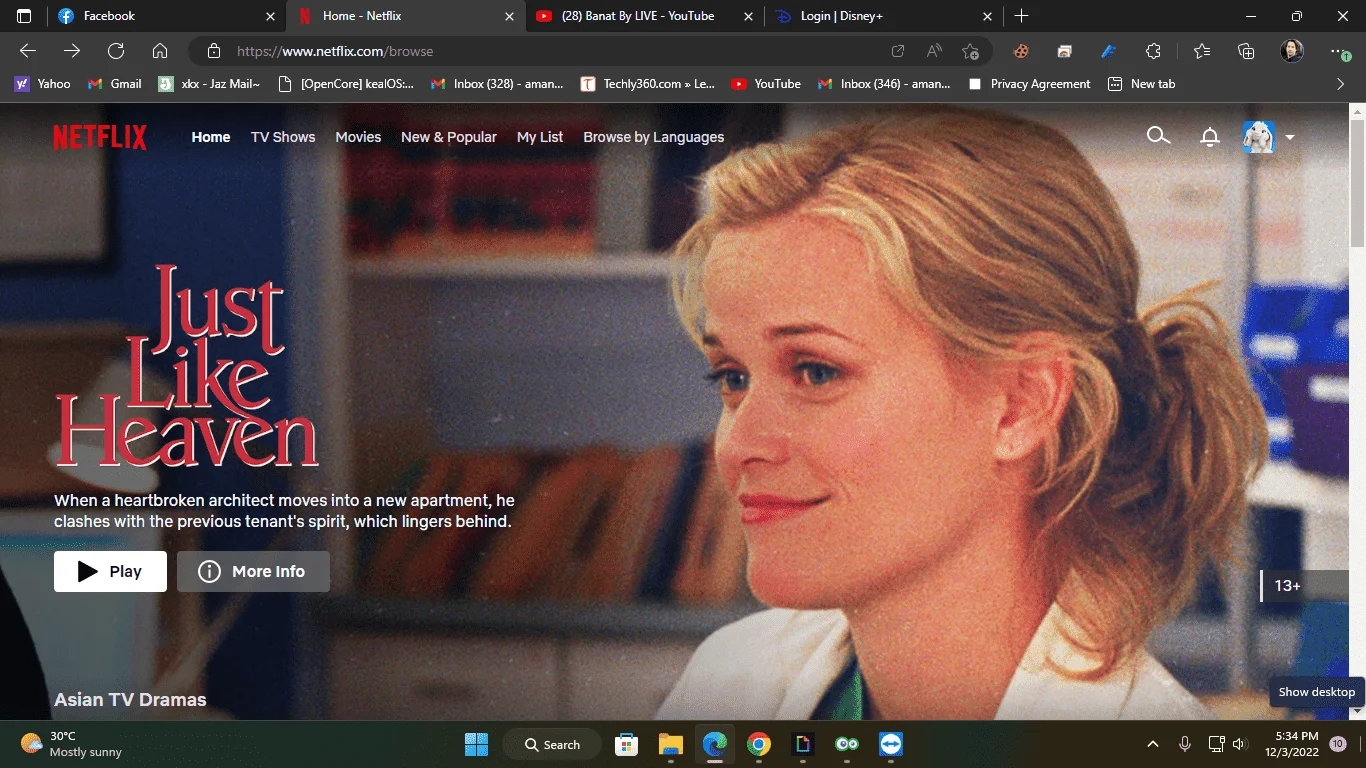Click the Asian TV Dramas row title
The height and width of the screenshot is (768, 1366).
(x=130, y=700)
